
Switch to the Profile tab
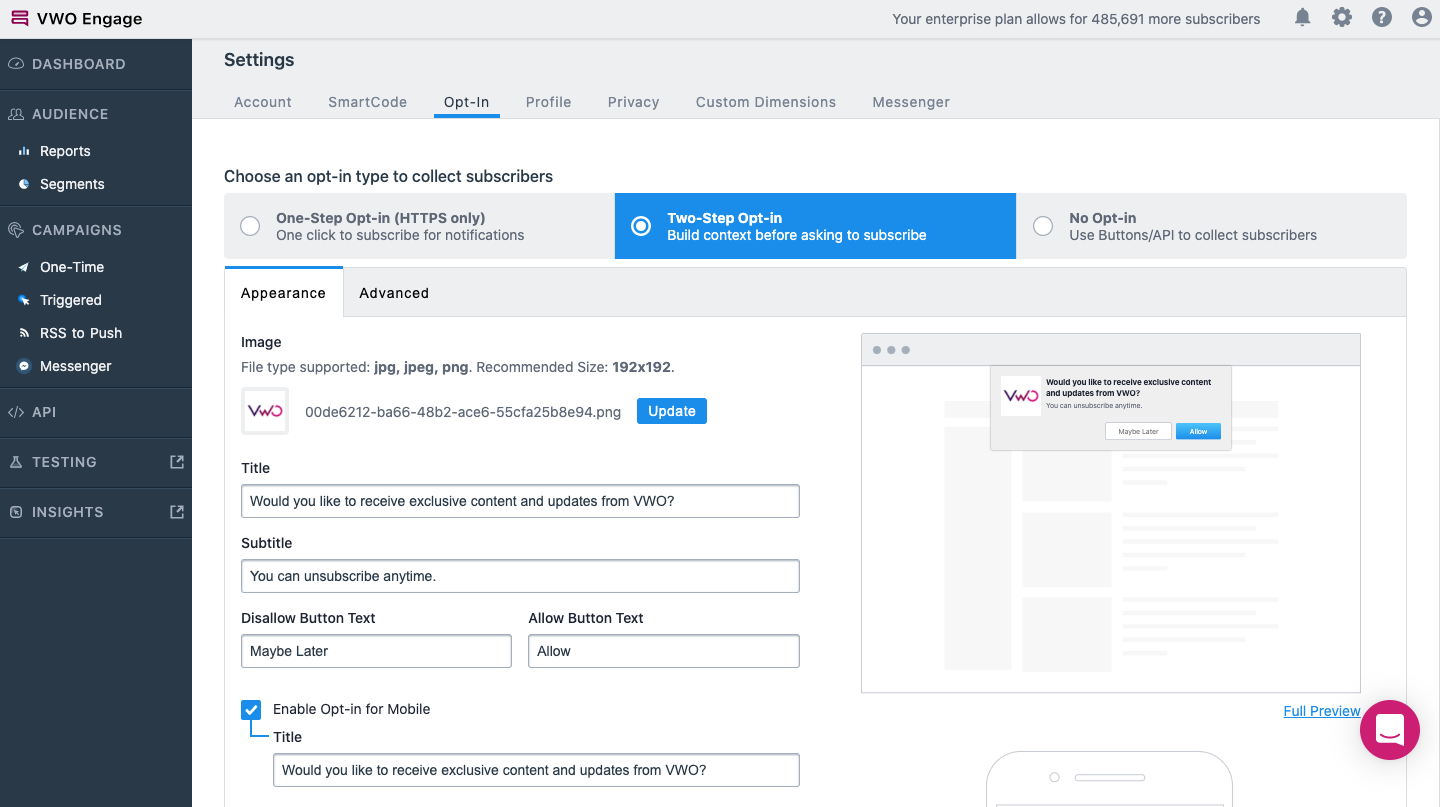point(549,102)
